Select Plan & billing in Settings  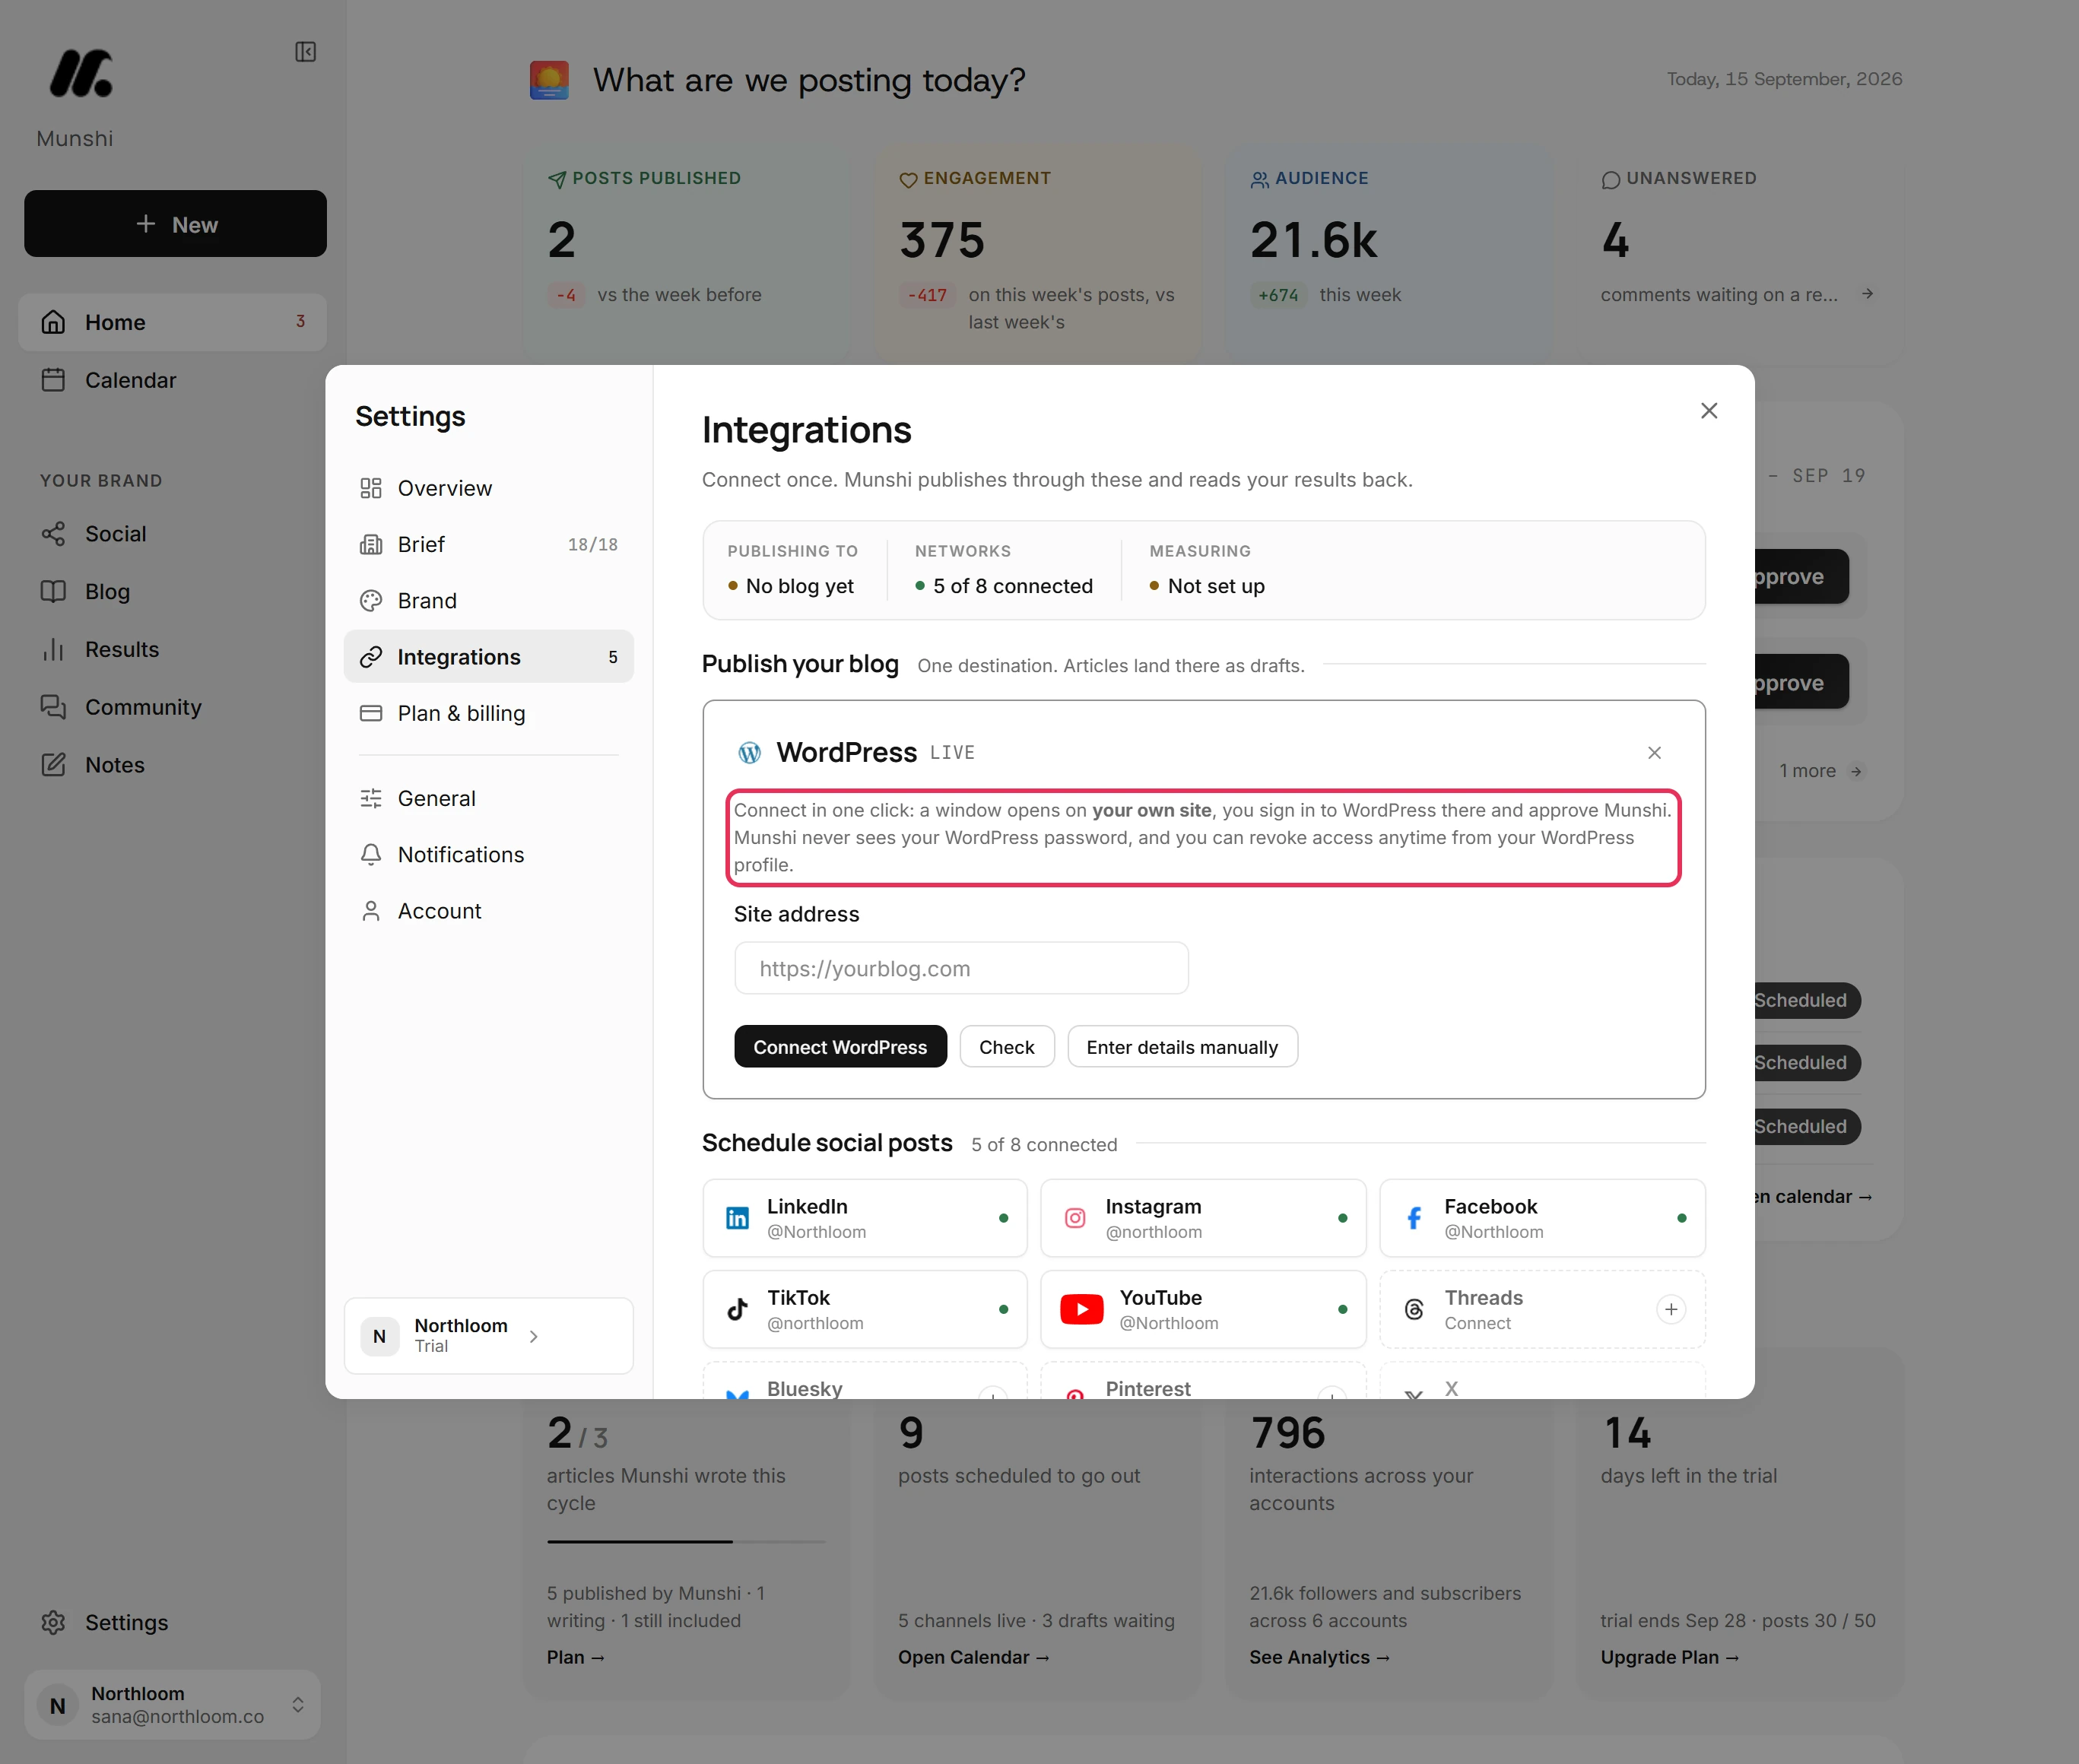tap(488, 713)
